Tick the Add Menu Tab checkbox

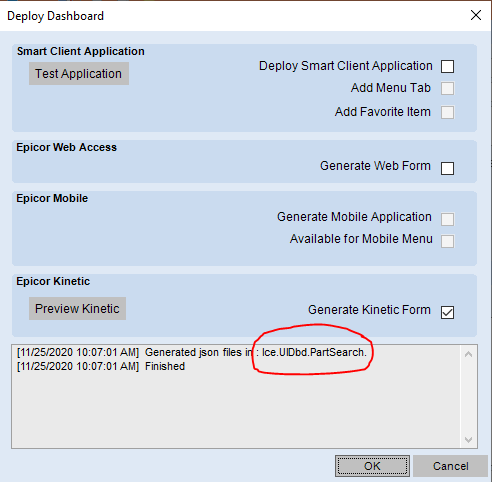[447, 88]
